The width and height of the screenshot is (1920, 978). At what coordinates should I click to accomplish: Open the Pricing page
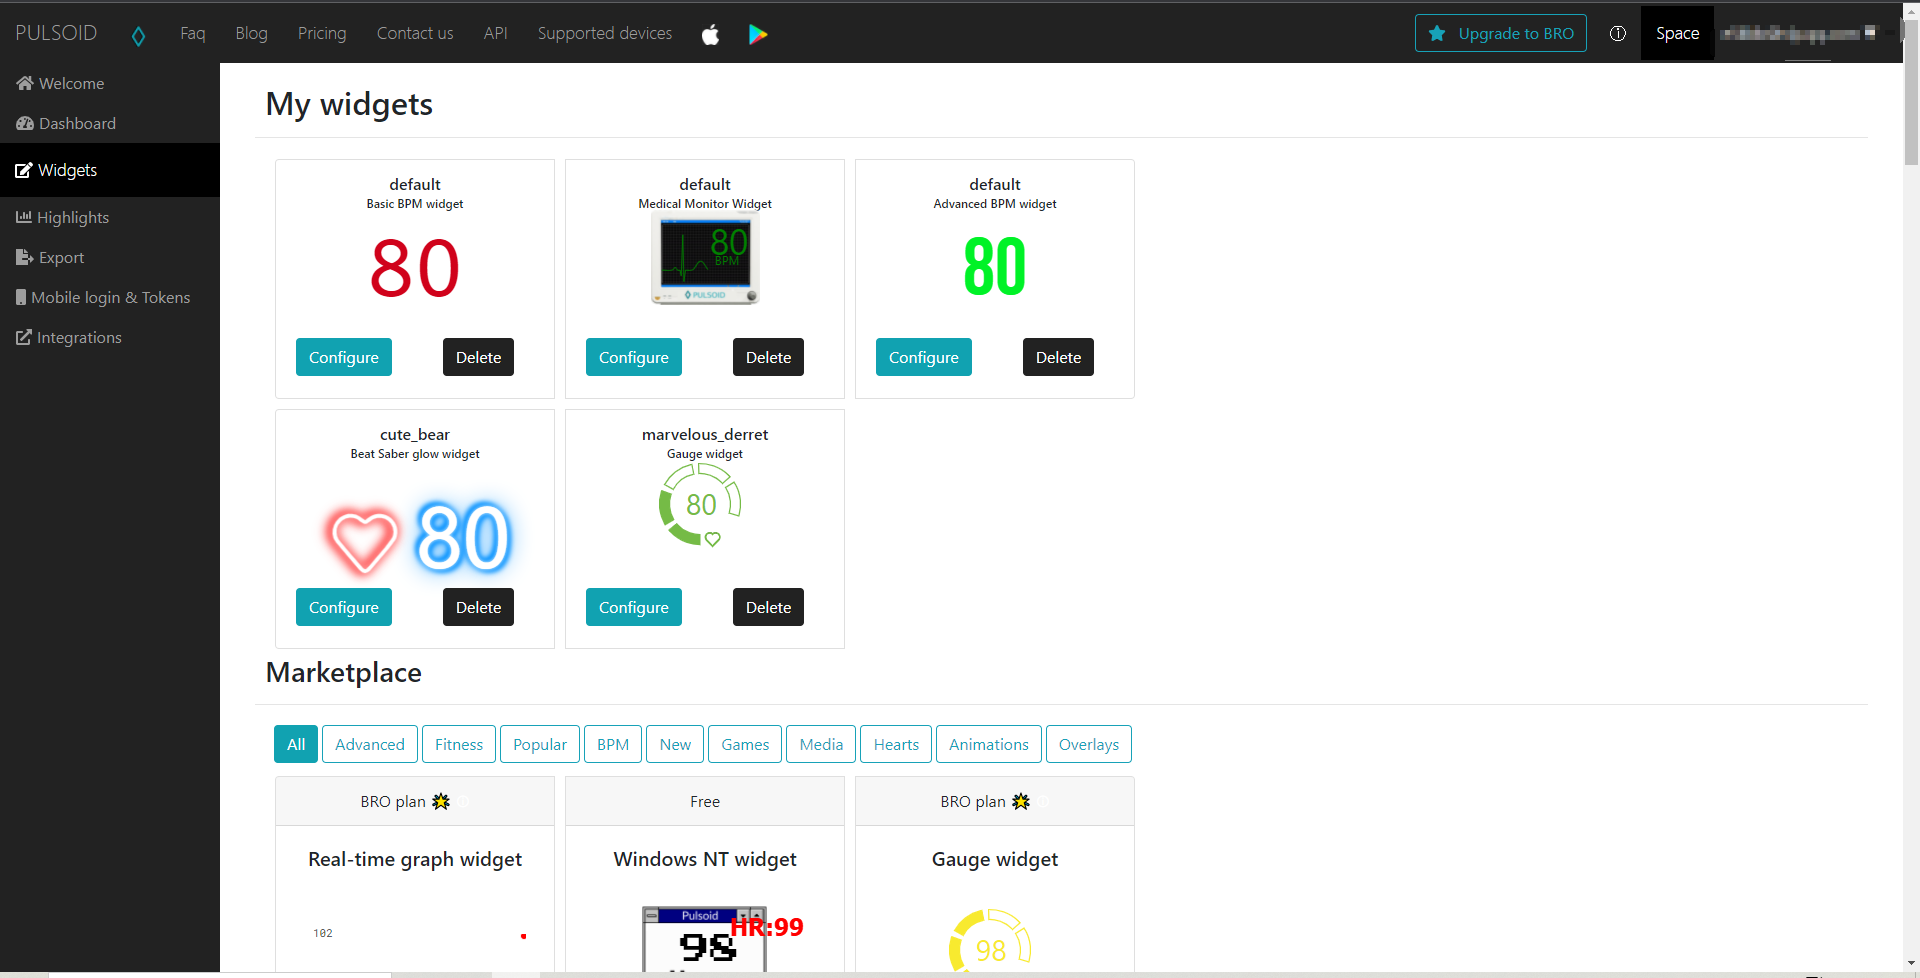coord(322,33)
